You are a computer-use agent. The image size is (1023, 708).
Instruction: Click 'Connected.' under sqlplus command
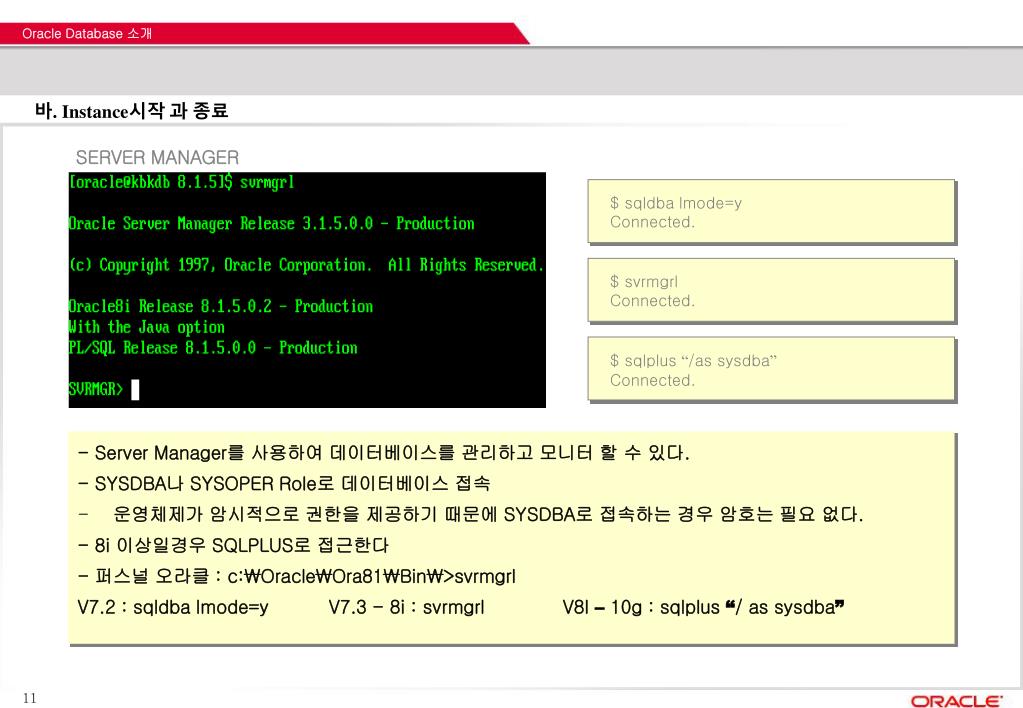click(652, 380)
